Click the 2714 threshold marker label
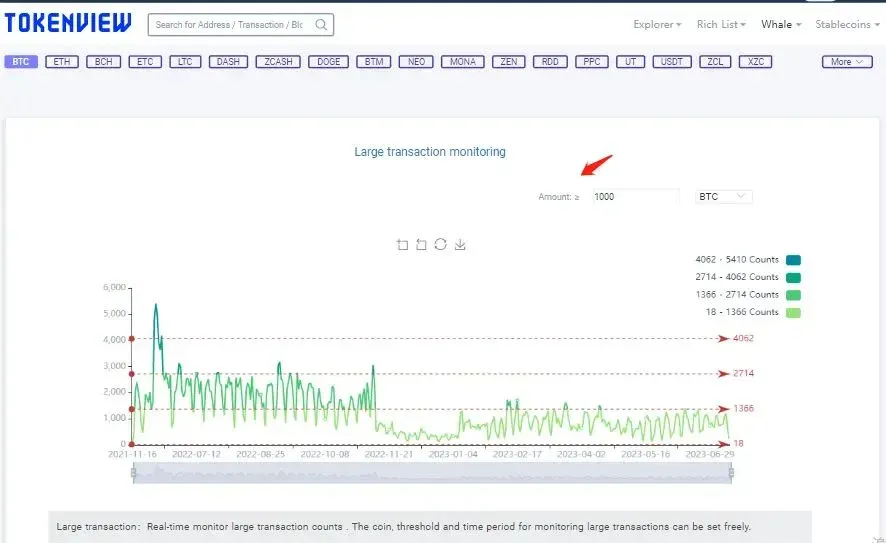Image resolution: width=886 pixels, height=543 pixels. pos(743,373)
